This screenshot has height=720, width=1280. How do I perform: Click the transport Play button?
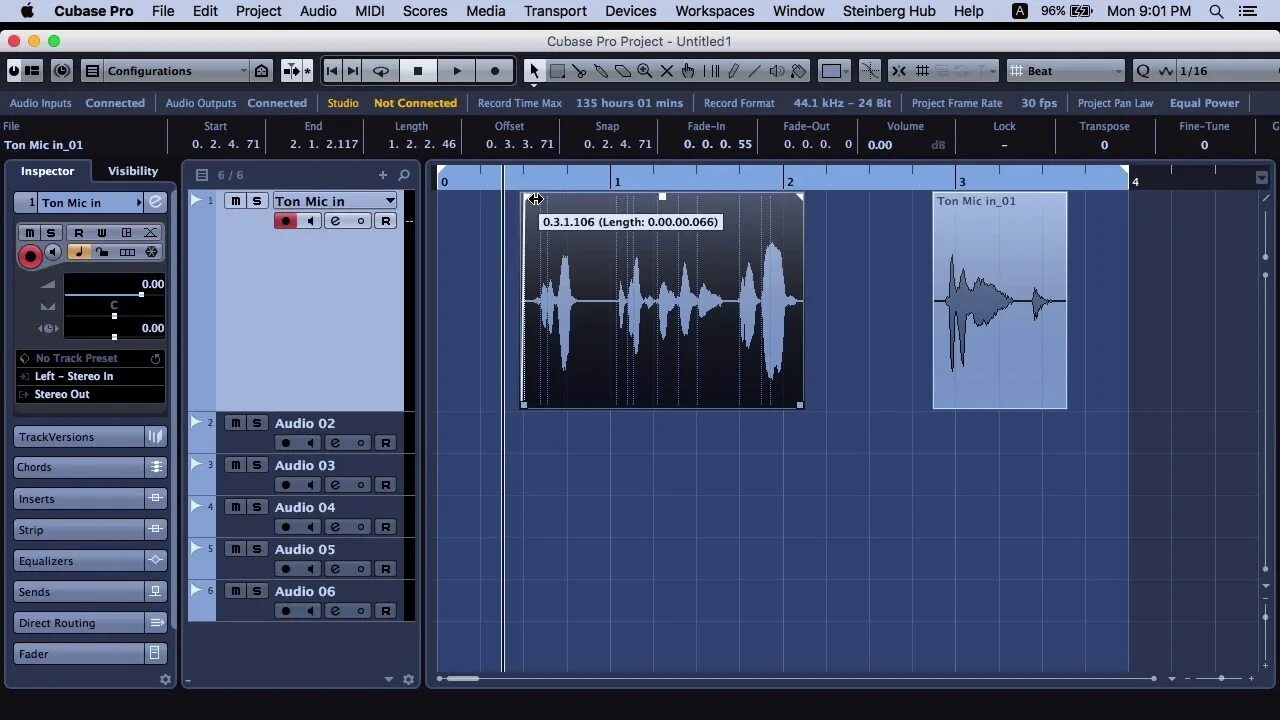[456, 71]
